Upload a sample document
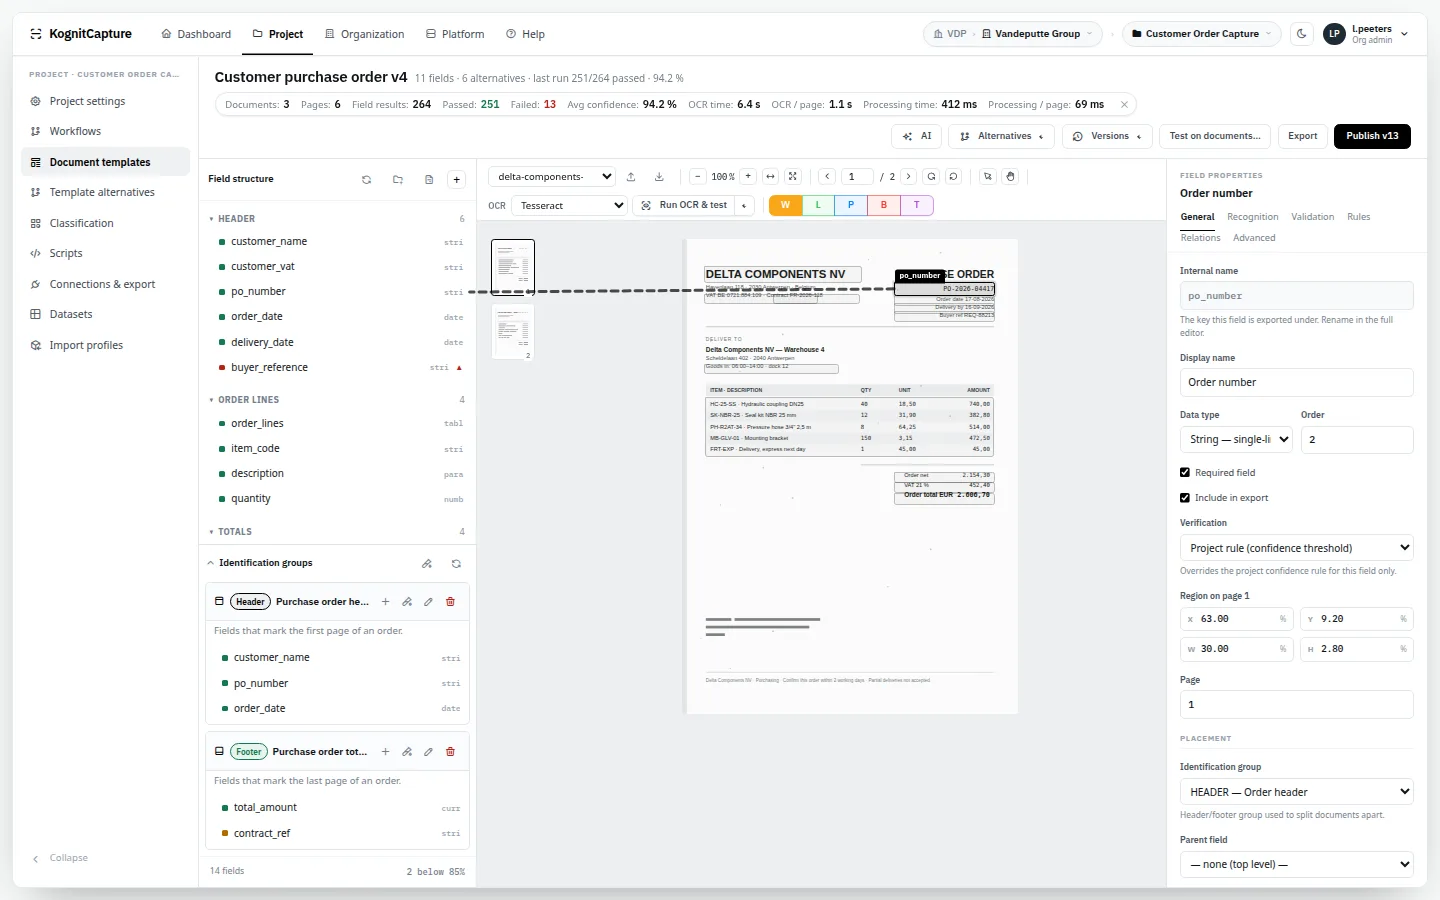Image resolution: width=1440 pixels, height=900 pixels. tap(631, 177)
